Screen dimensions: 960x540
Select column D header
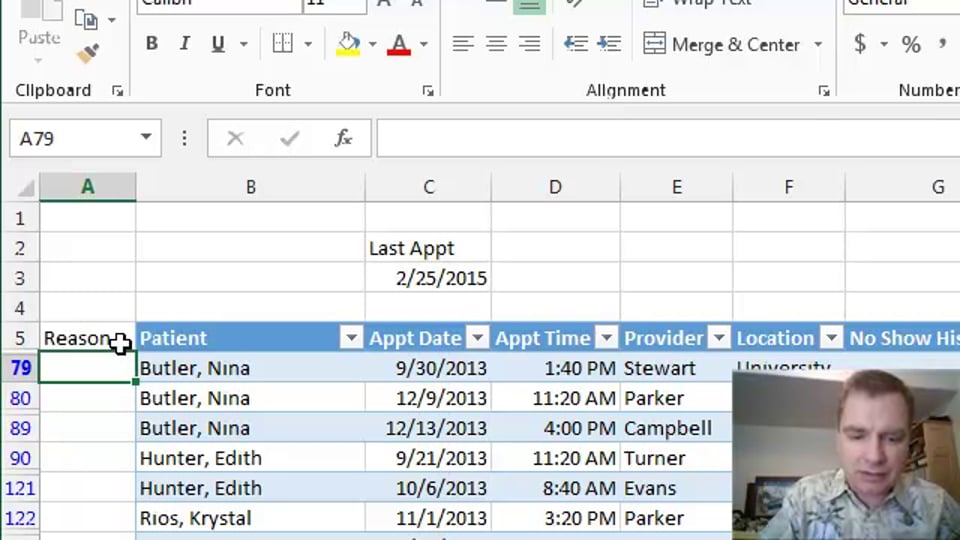tap(555, 187)
